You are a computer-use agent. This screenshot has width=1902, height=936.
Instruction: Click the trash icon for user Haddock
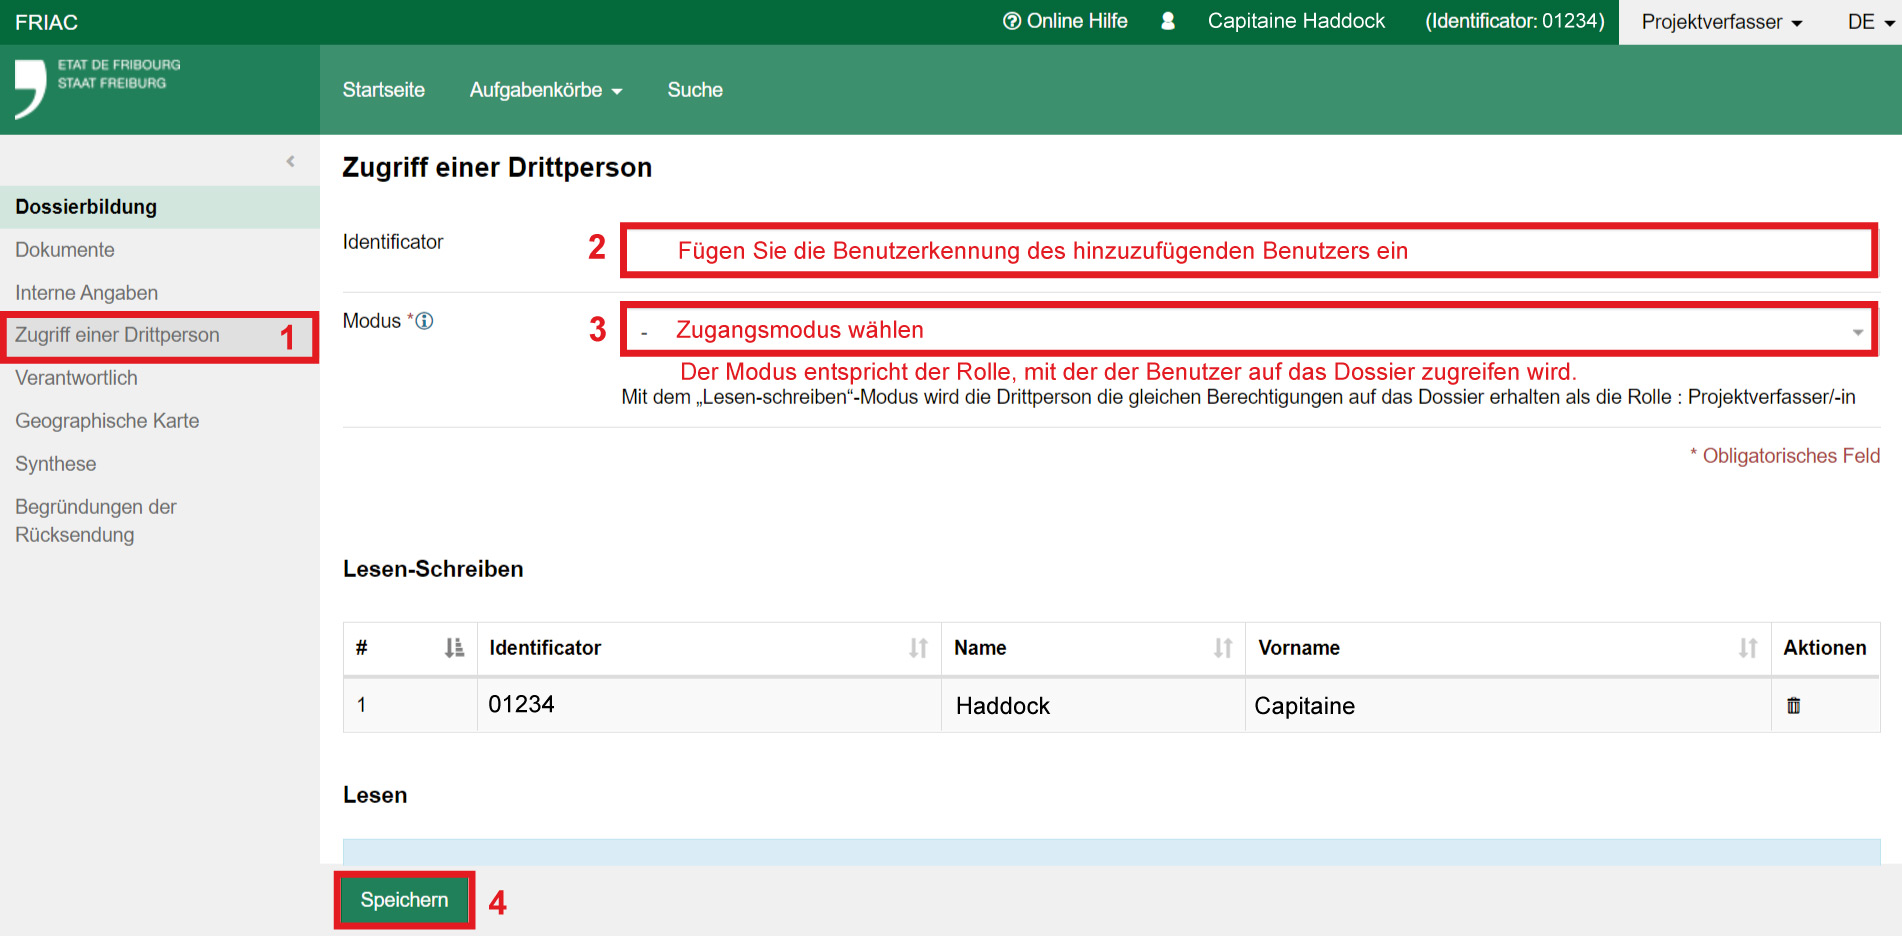coord(1793,706)
